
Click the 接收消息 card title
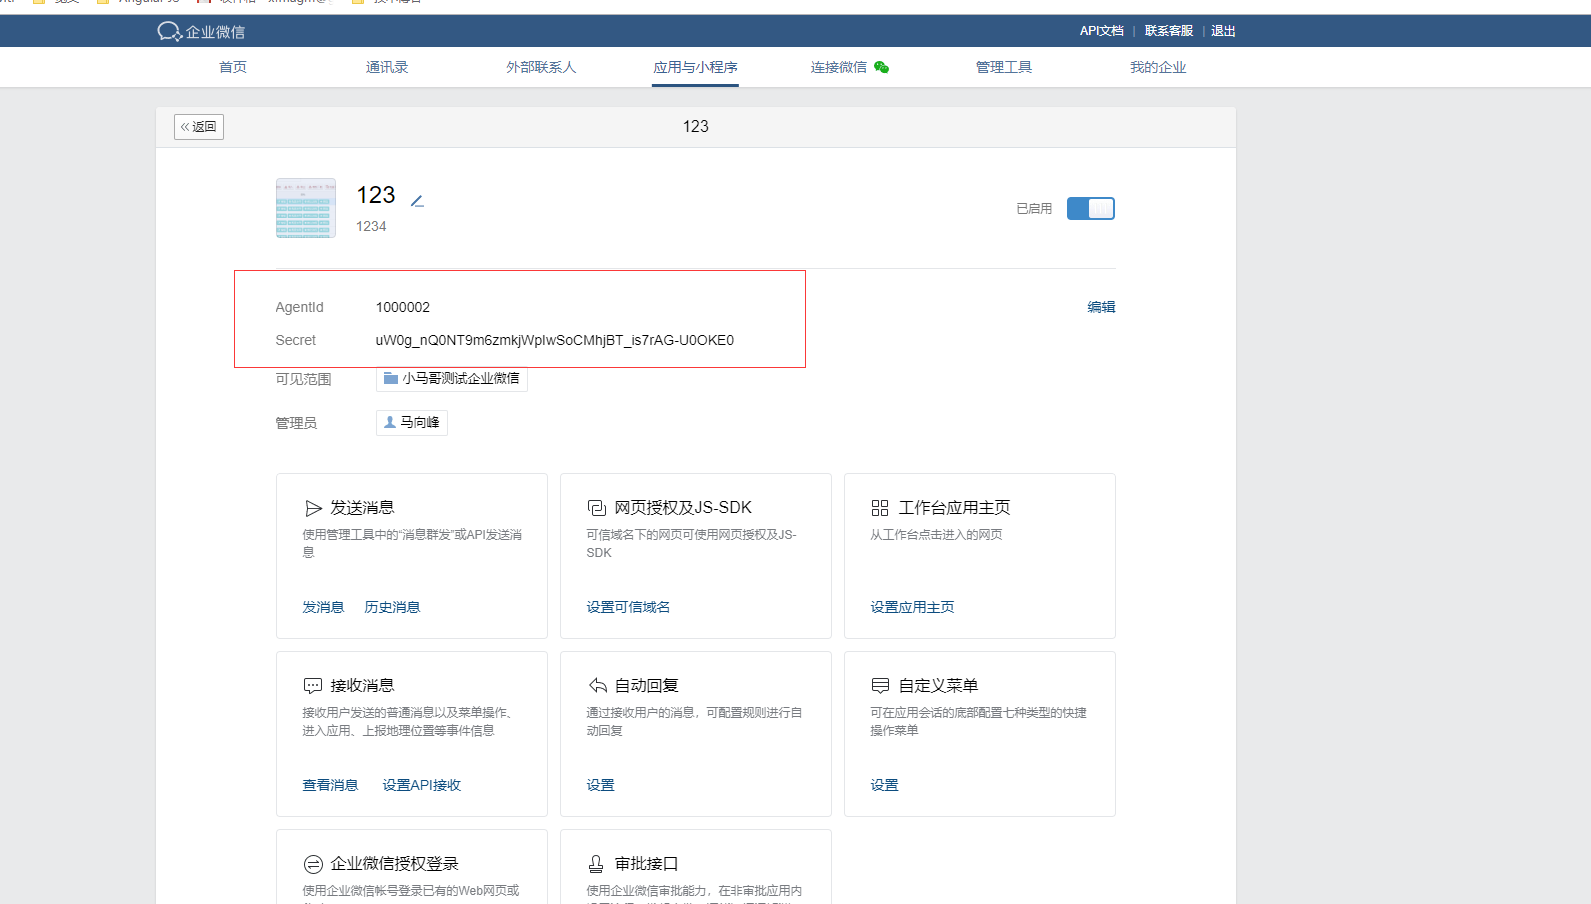pos(362,686)
